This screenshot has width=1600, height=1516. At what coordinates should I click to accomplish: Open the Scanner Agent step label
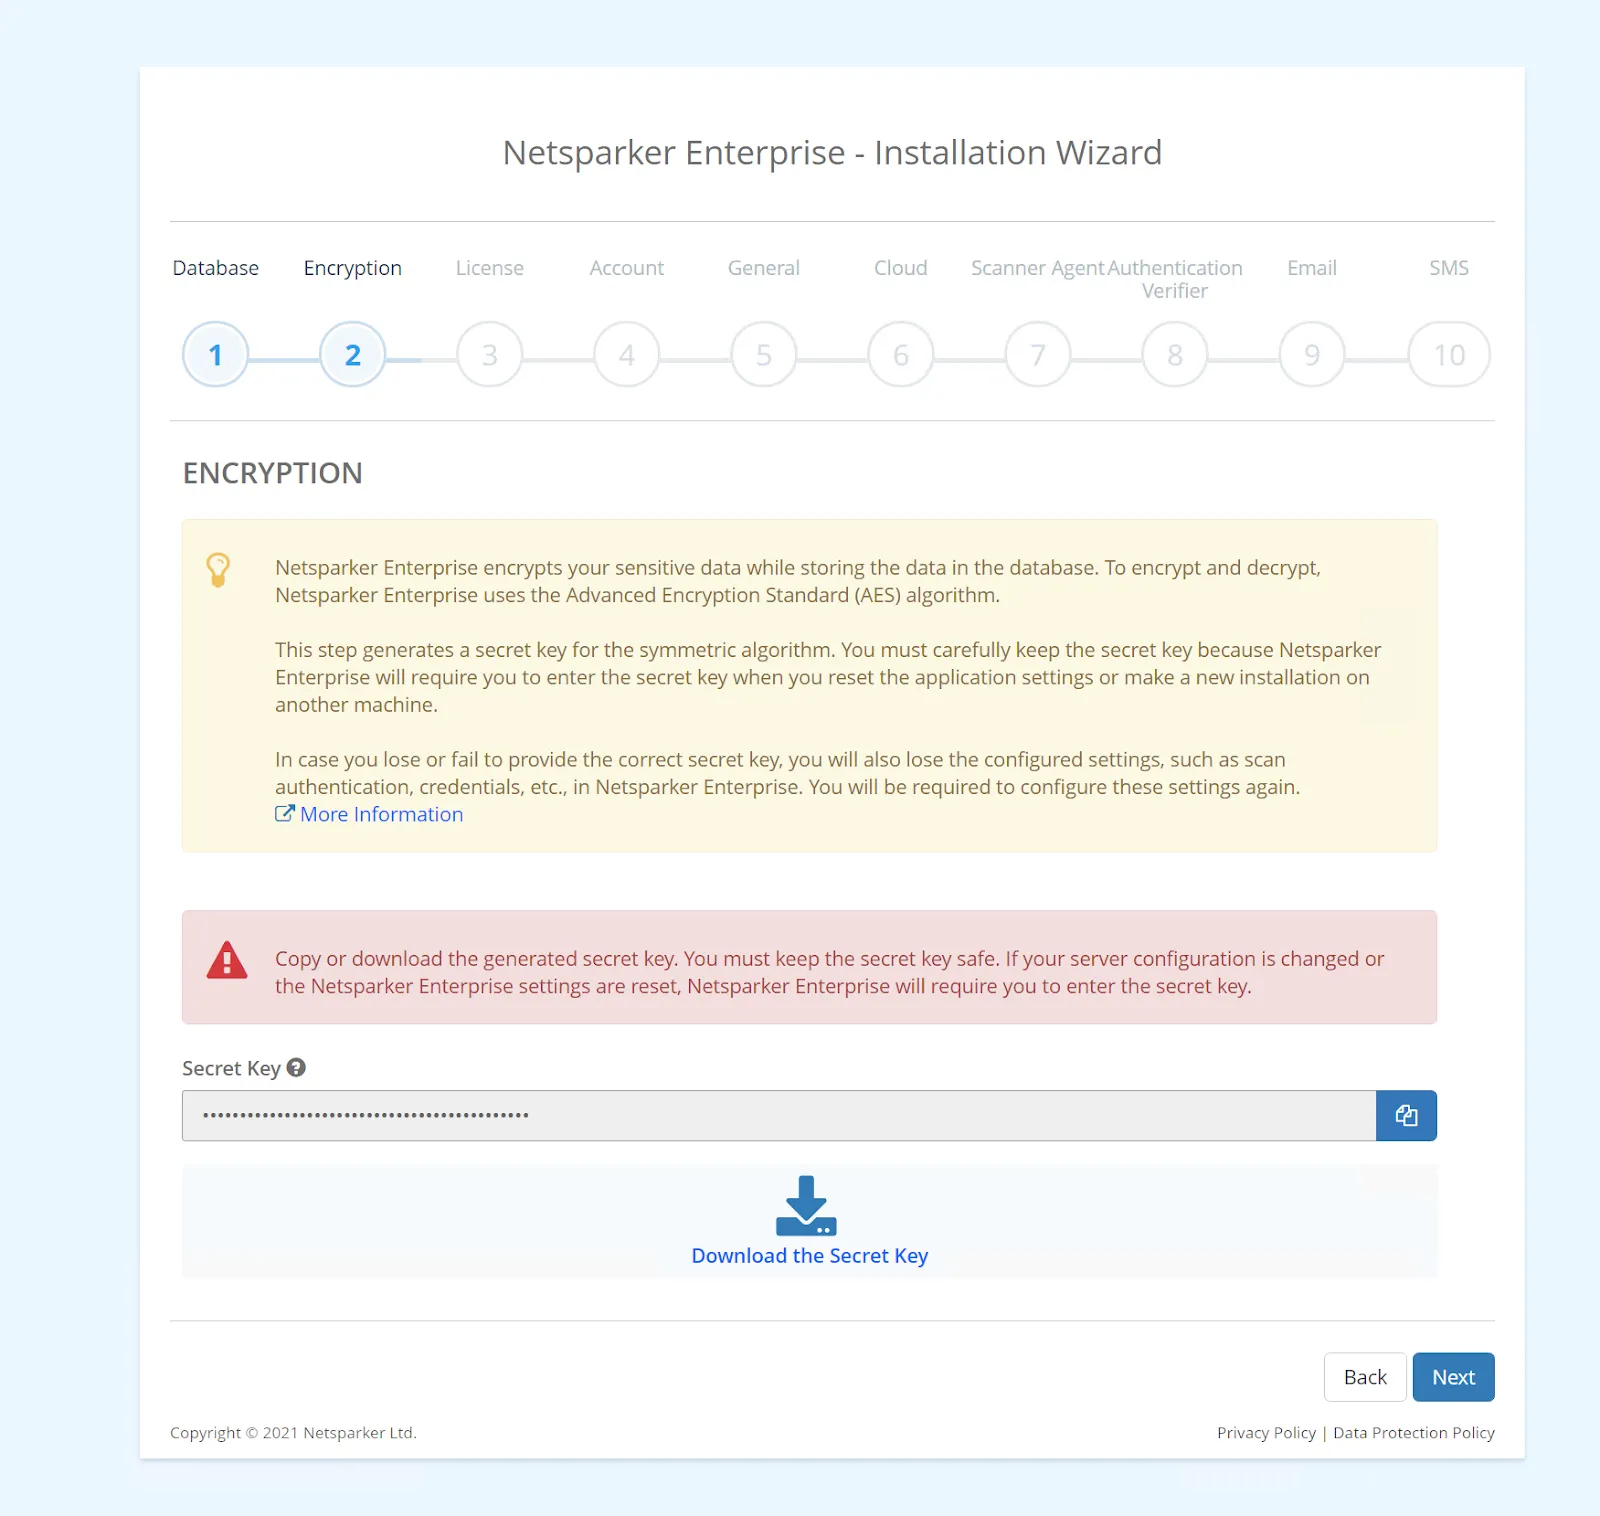(x=1037, y=268)
